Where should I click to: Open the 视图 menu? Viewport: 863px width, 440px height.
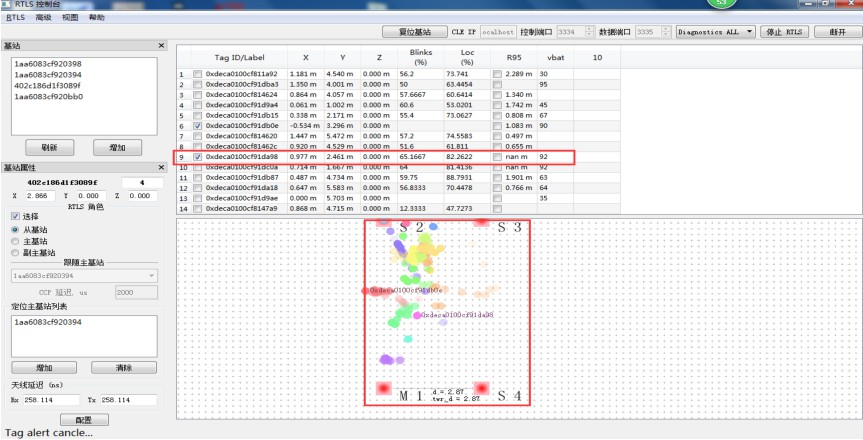[x=70, y=18]
